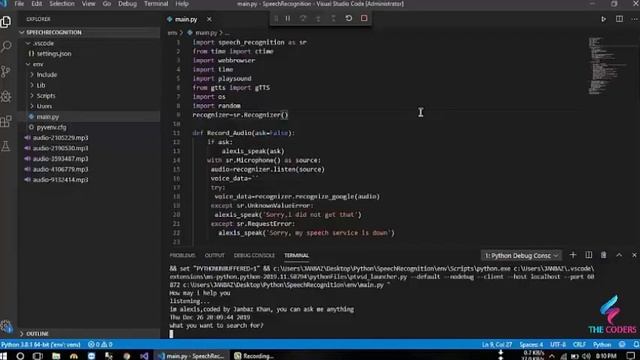Open Manage gear at activity bar bottom
Screen dimensions: 640x360
click(6, 327)
